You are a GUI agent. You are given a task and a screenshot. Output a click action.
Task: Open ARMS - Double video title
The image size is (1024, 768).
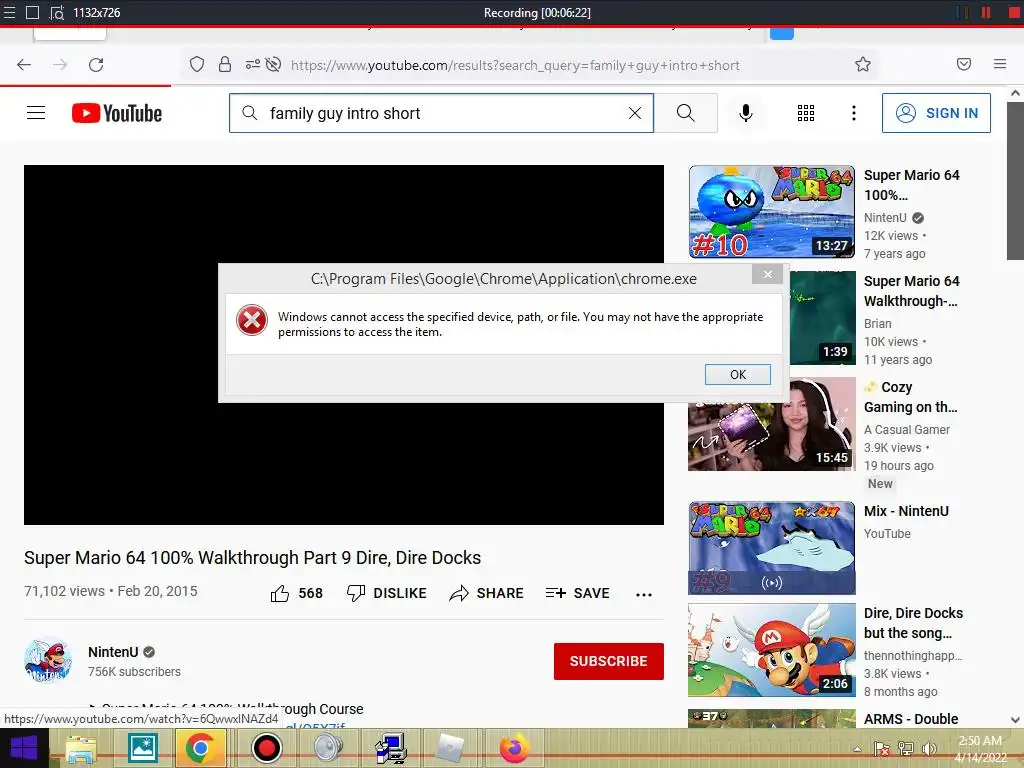click(x=912, y=718)
